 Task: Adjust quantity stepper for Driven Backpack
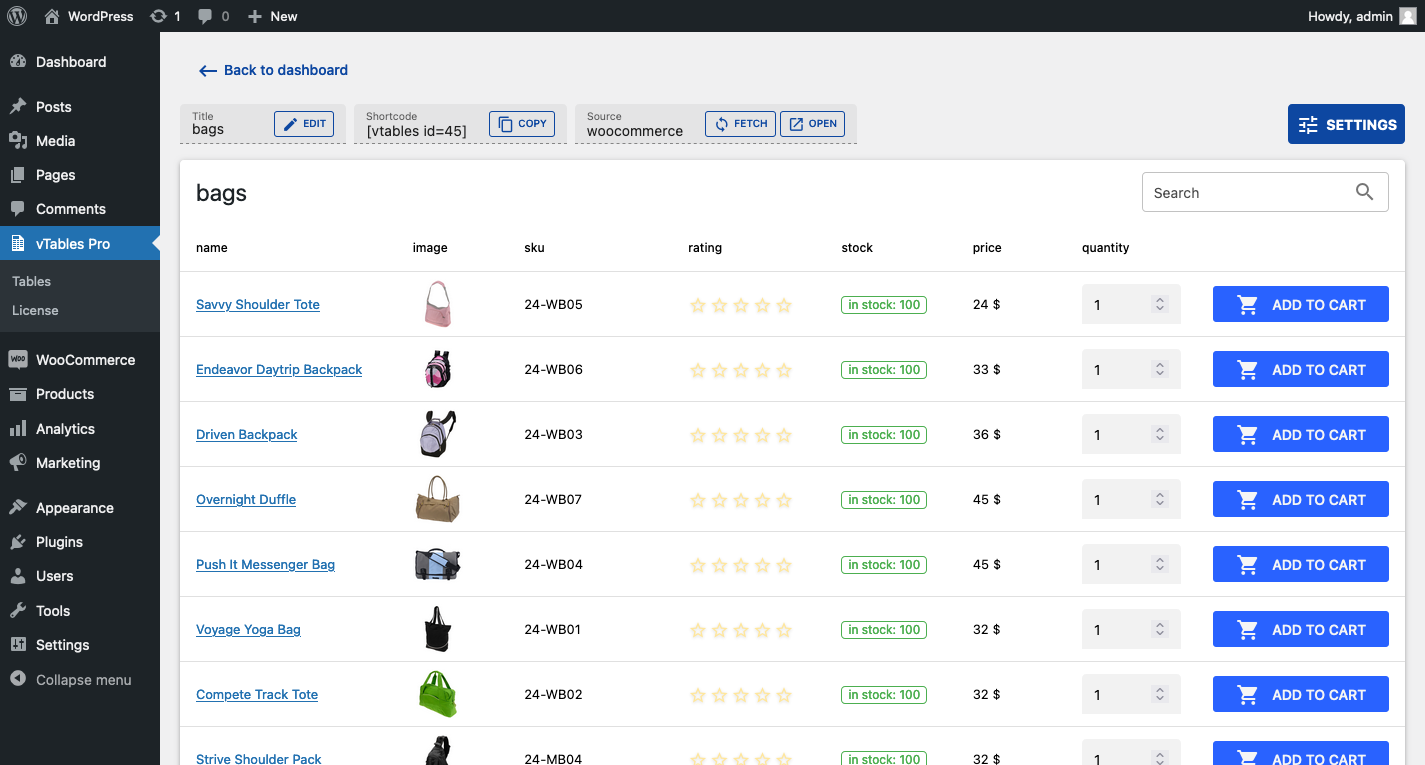[x=1160, y=435]
